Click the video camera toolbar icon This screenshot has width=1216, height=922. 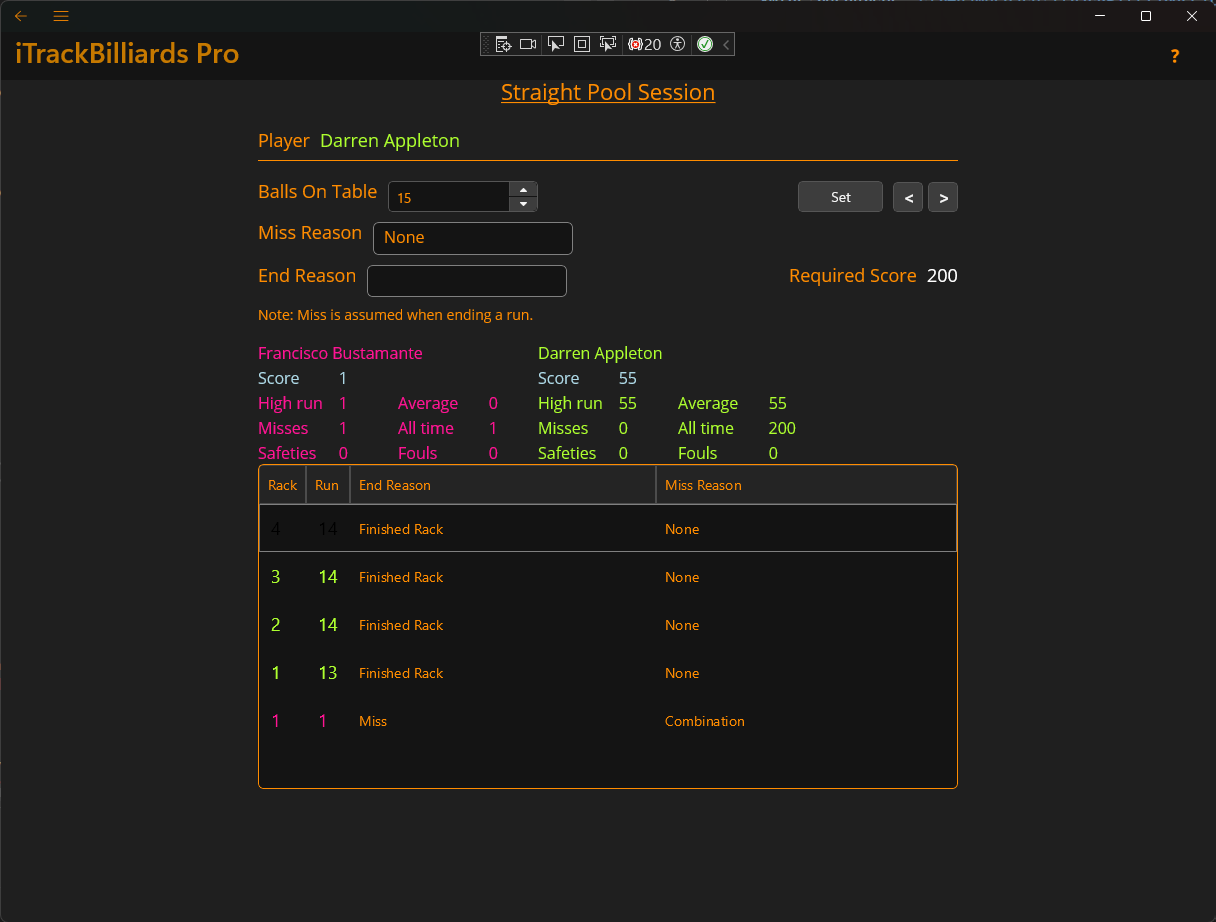(x=528, y=44)
